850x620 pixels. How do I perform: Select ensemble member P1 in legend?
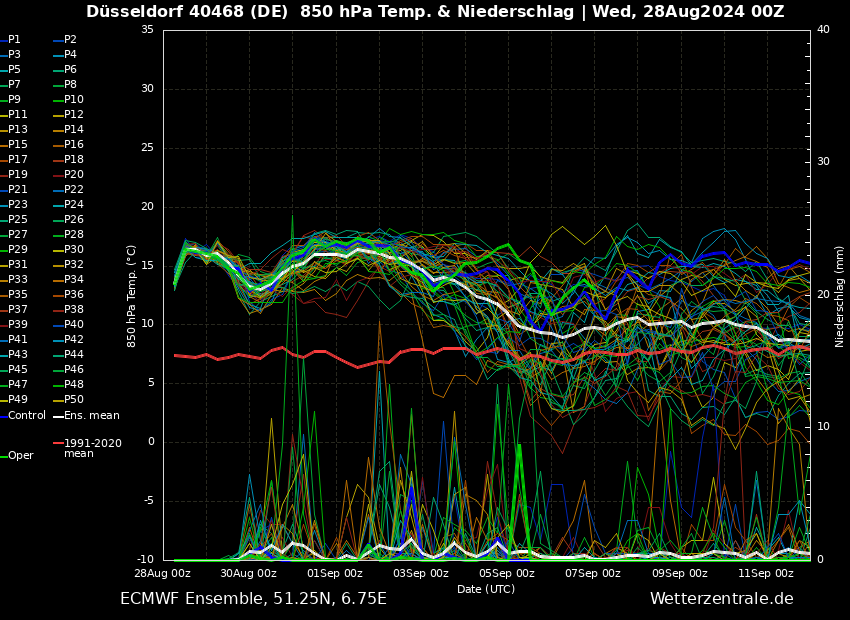(x=14, y=40)
